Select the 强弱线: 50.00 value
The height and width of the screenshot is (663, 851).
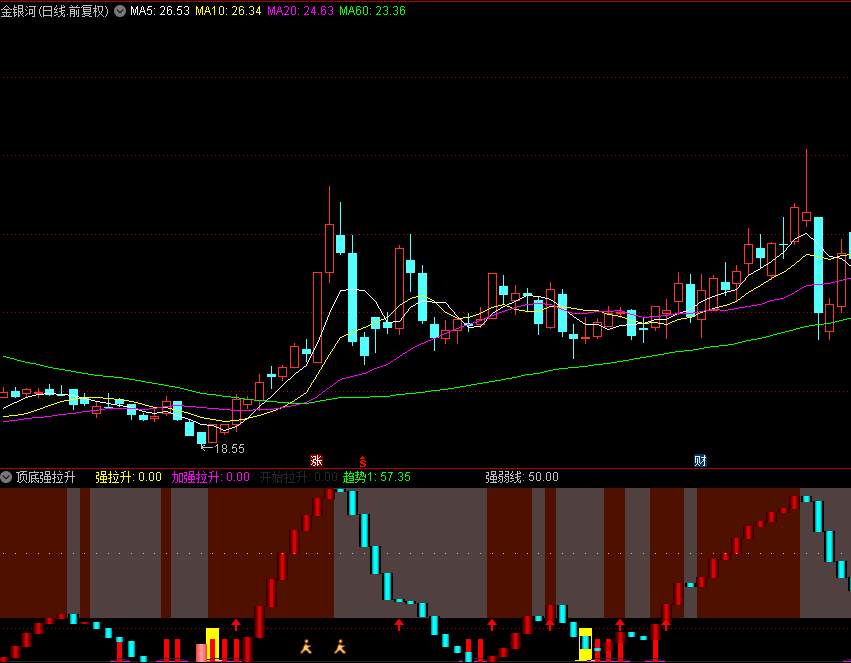(522, 477)
